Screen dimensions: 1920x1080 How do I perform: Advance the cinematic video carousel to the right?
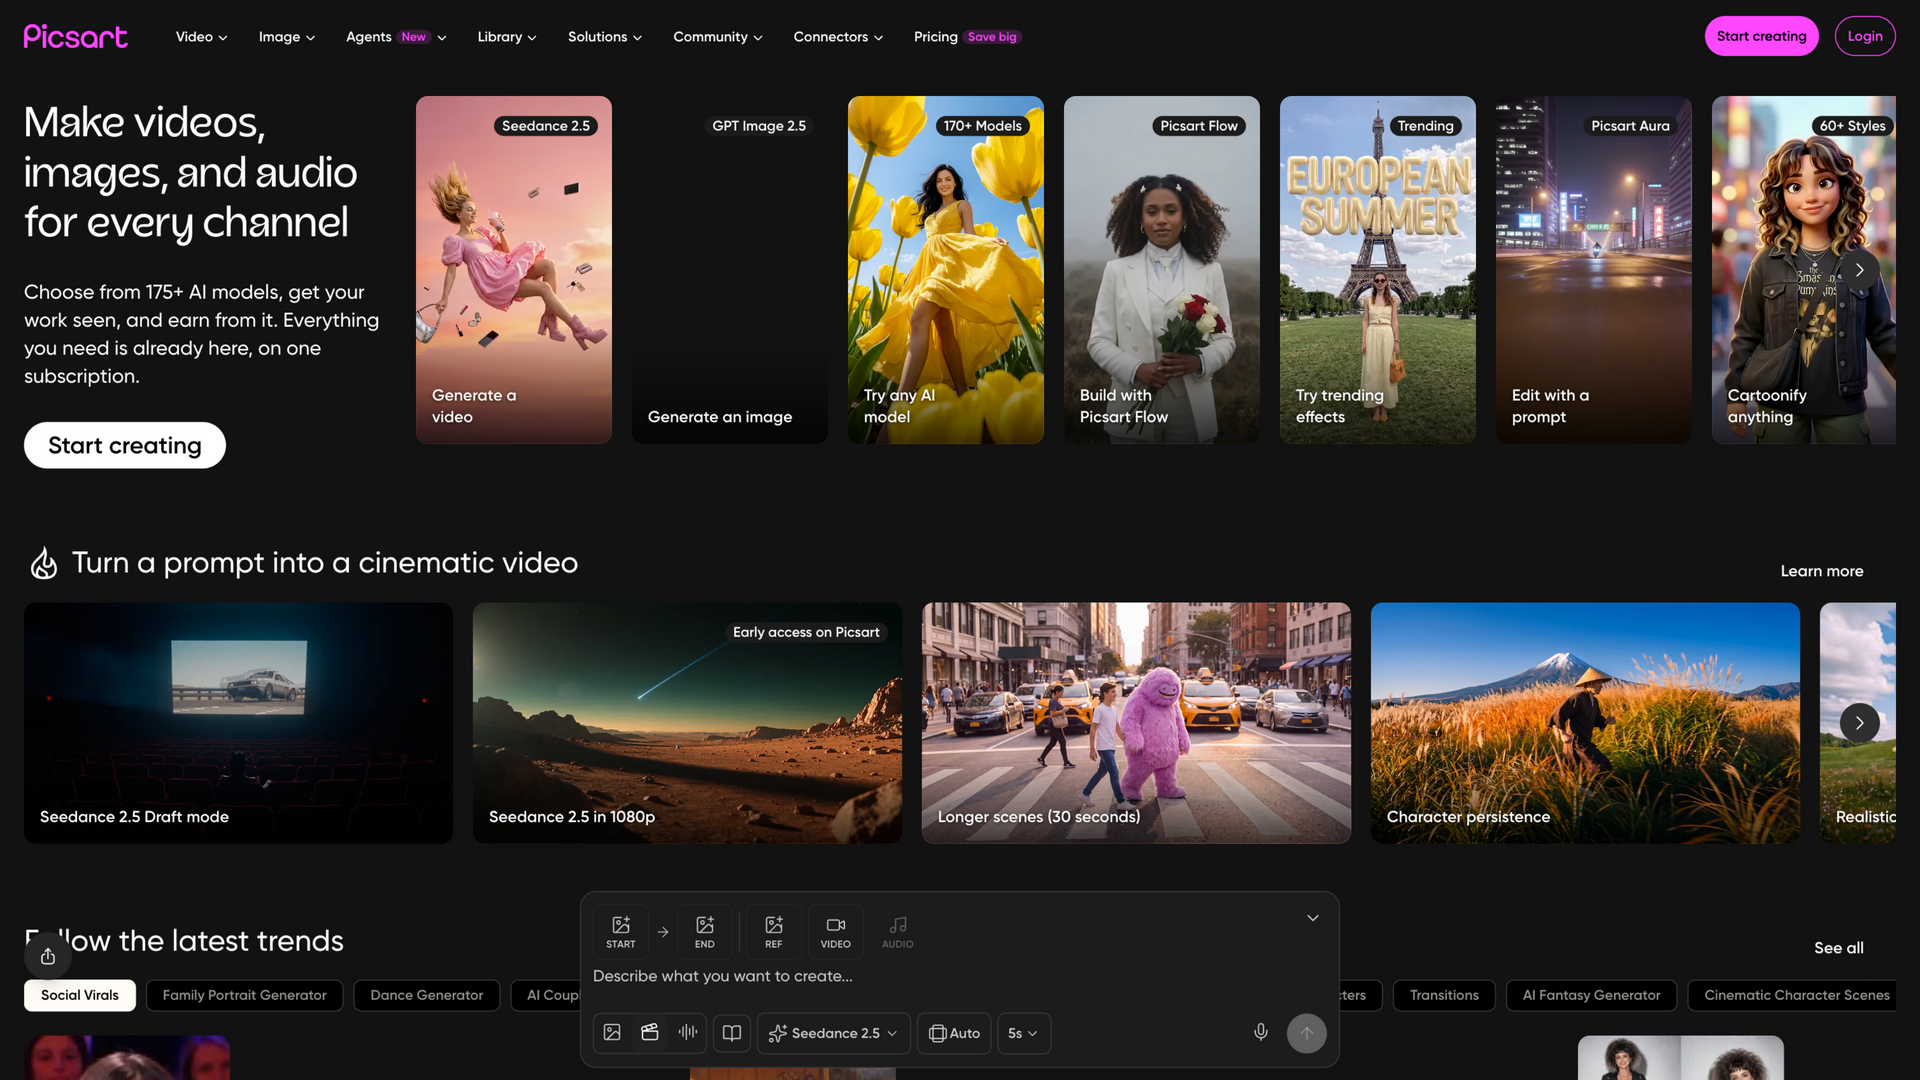tap(1860, 723)
